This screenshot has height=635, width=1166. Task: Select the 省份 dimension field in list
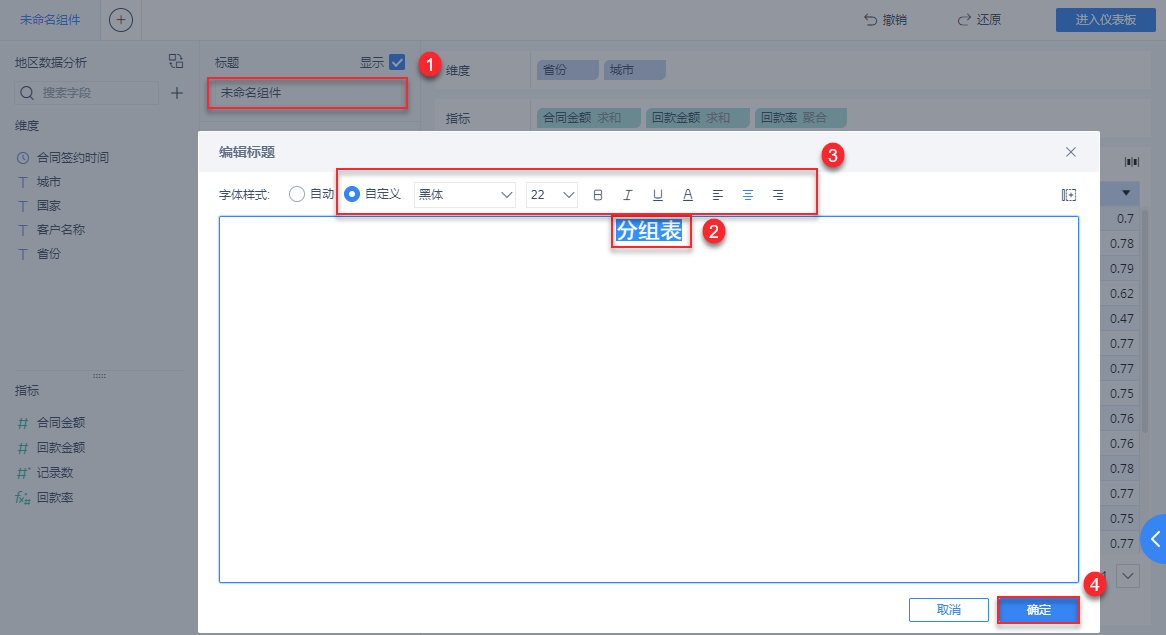coord(49,254)
